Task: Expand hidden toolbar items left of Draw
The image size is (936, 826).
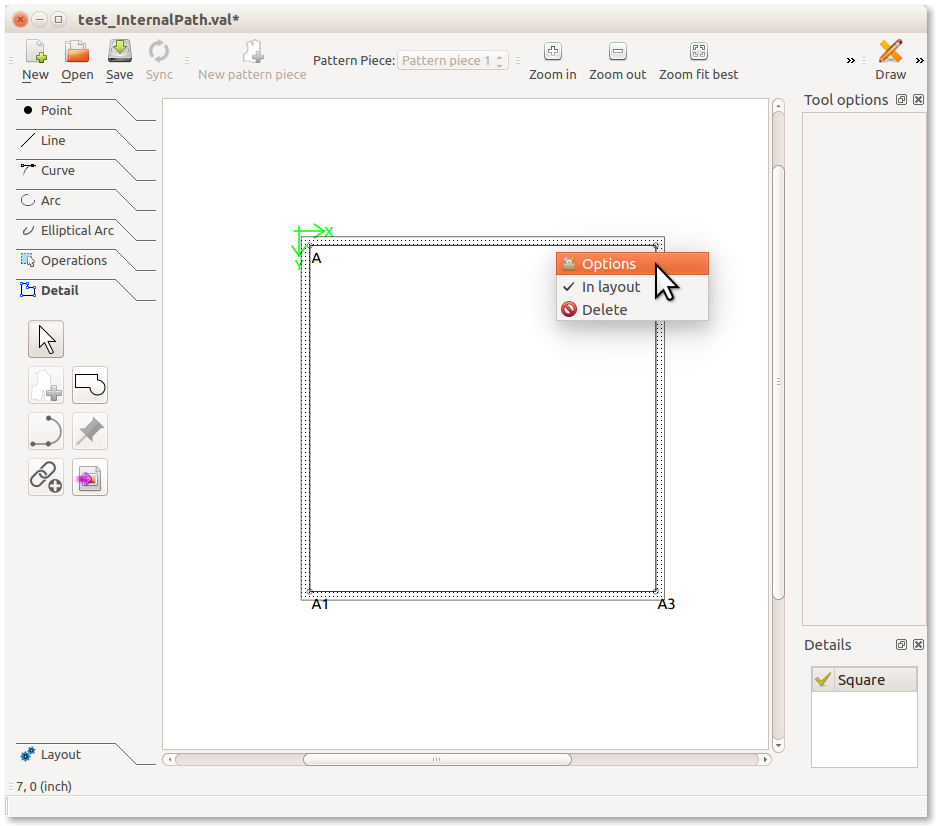Action: [x=850, y=60]
